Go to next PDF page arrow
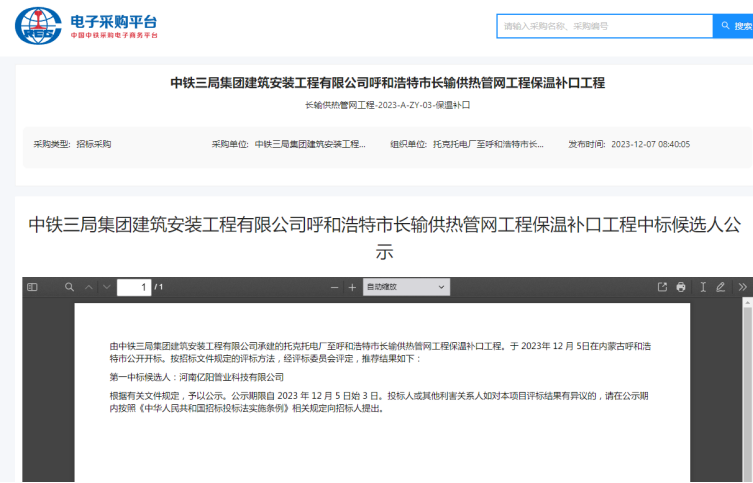 click(x=106, y=287)
